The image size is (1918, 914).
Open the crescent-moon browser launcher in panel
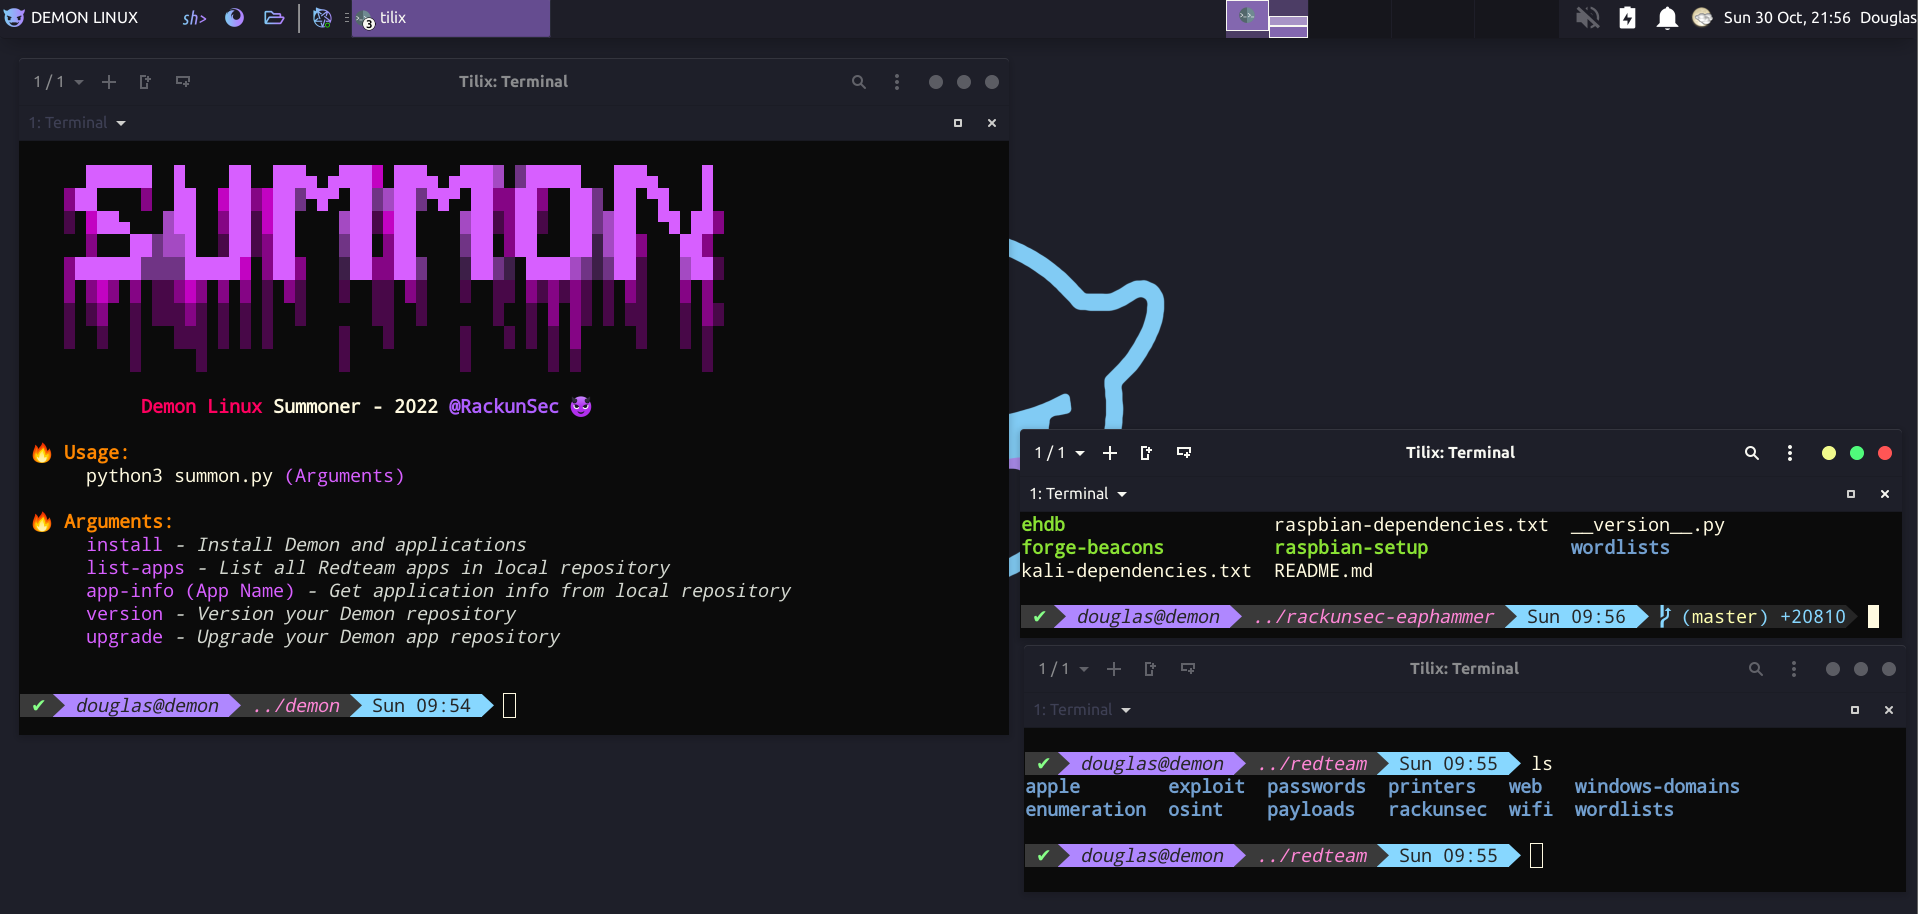click(x=234, y=18)
